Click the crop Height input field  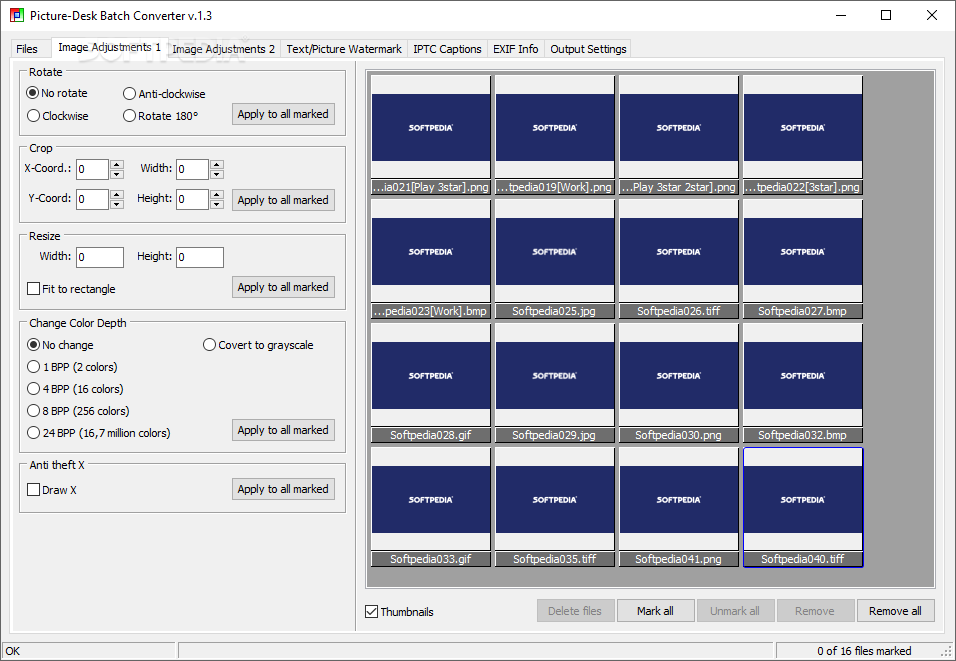coord(192,199)
